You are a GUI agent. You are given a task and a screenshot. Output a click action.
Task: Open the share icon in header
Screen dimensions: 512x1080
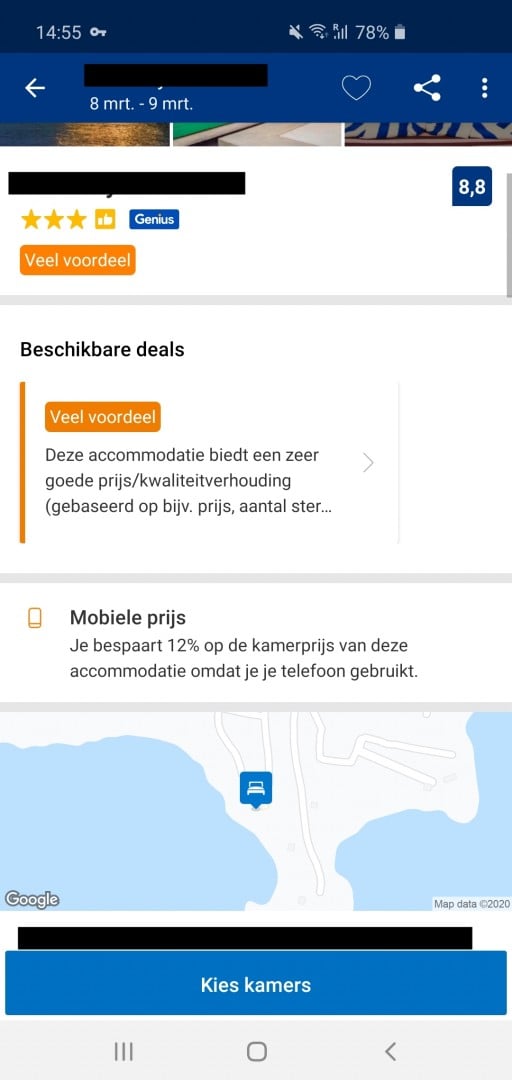[x=427, y=88]
